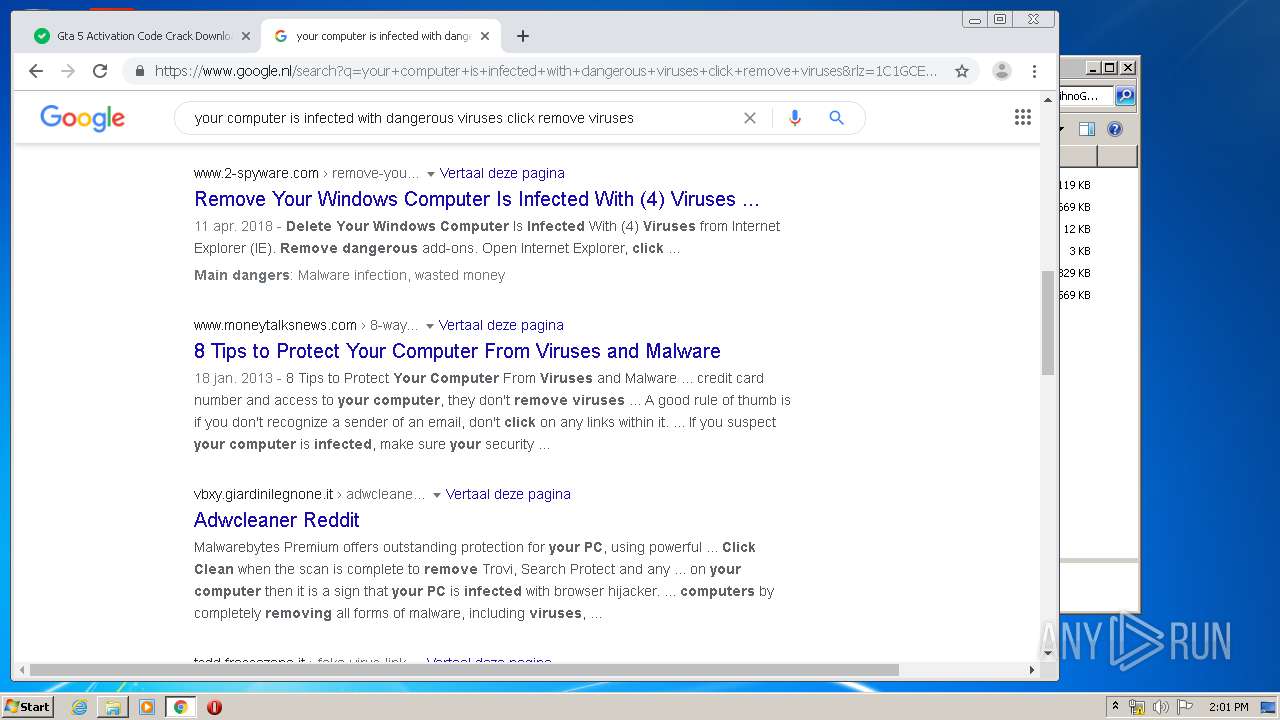This screenshot has width=1280, height=720.
Task: Submit search with the magnifier icon
Action: [x=837, y=118]
